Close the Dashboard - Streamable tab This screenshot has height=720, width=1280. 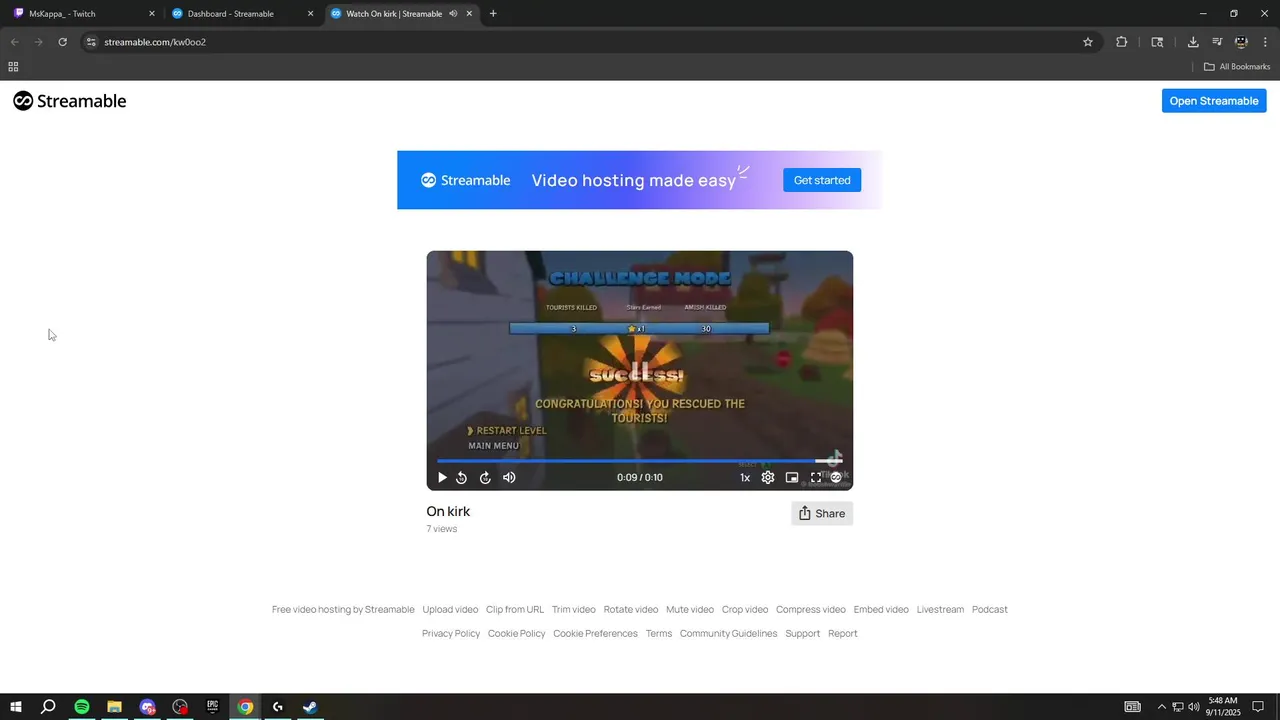coord(310,14)
